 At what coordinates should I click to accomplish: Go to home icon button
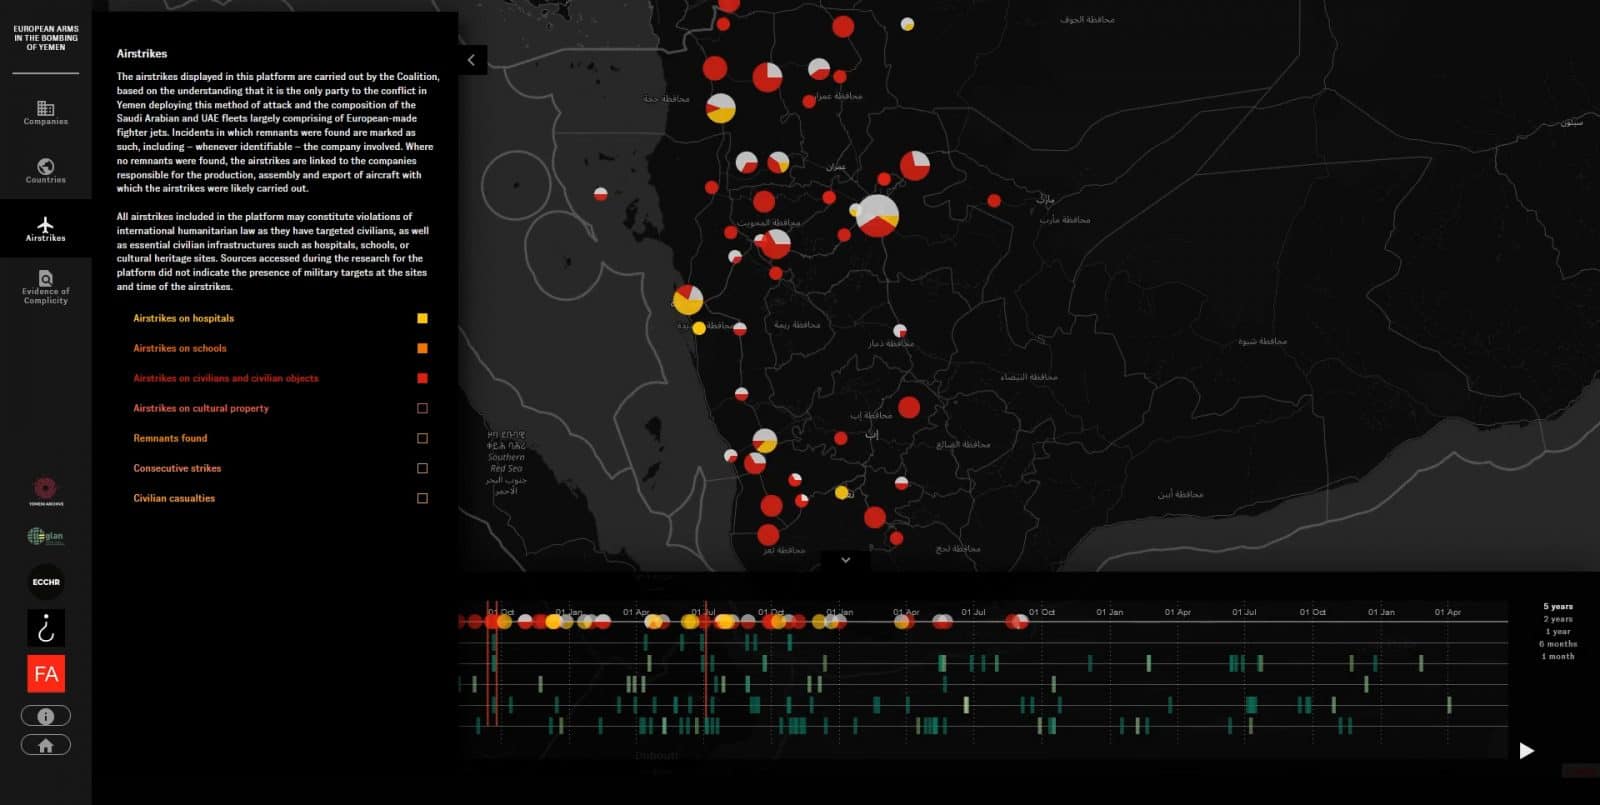(46, 745)
